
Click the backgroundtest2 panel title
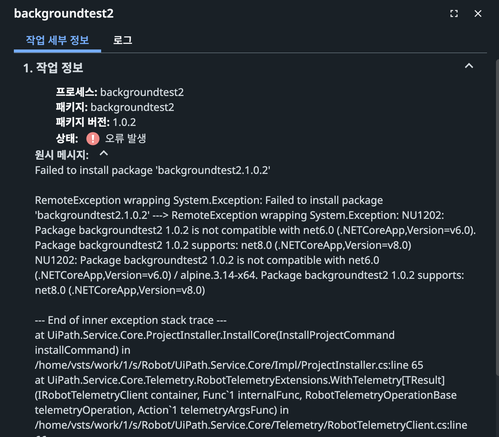click(64, 14)
